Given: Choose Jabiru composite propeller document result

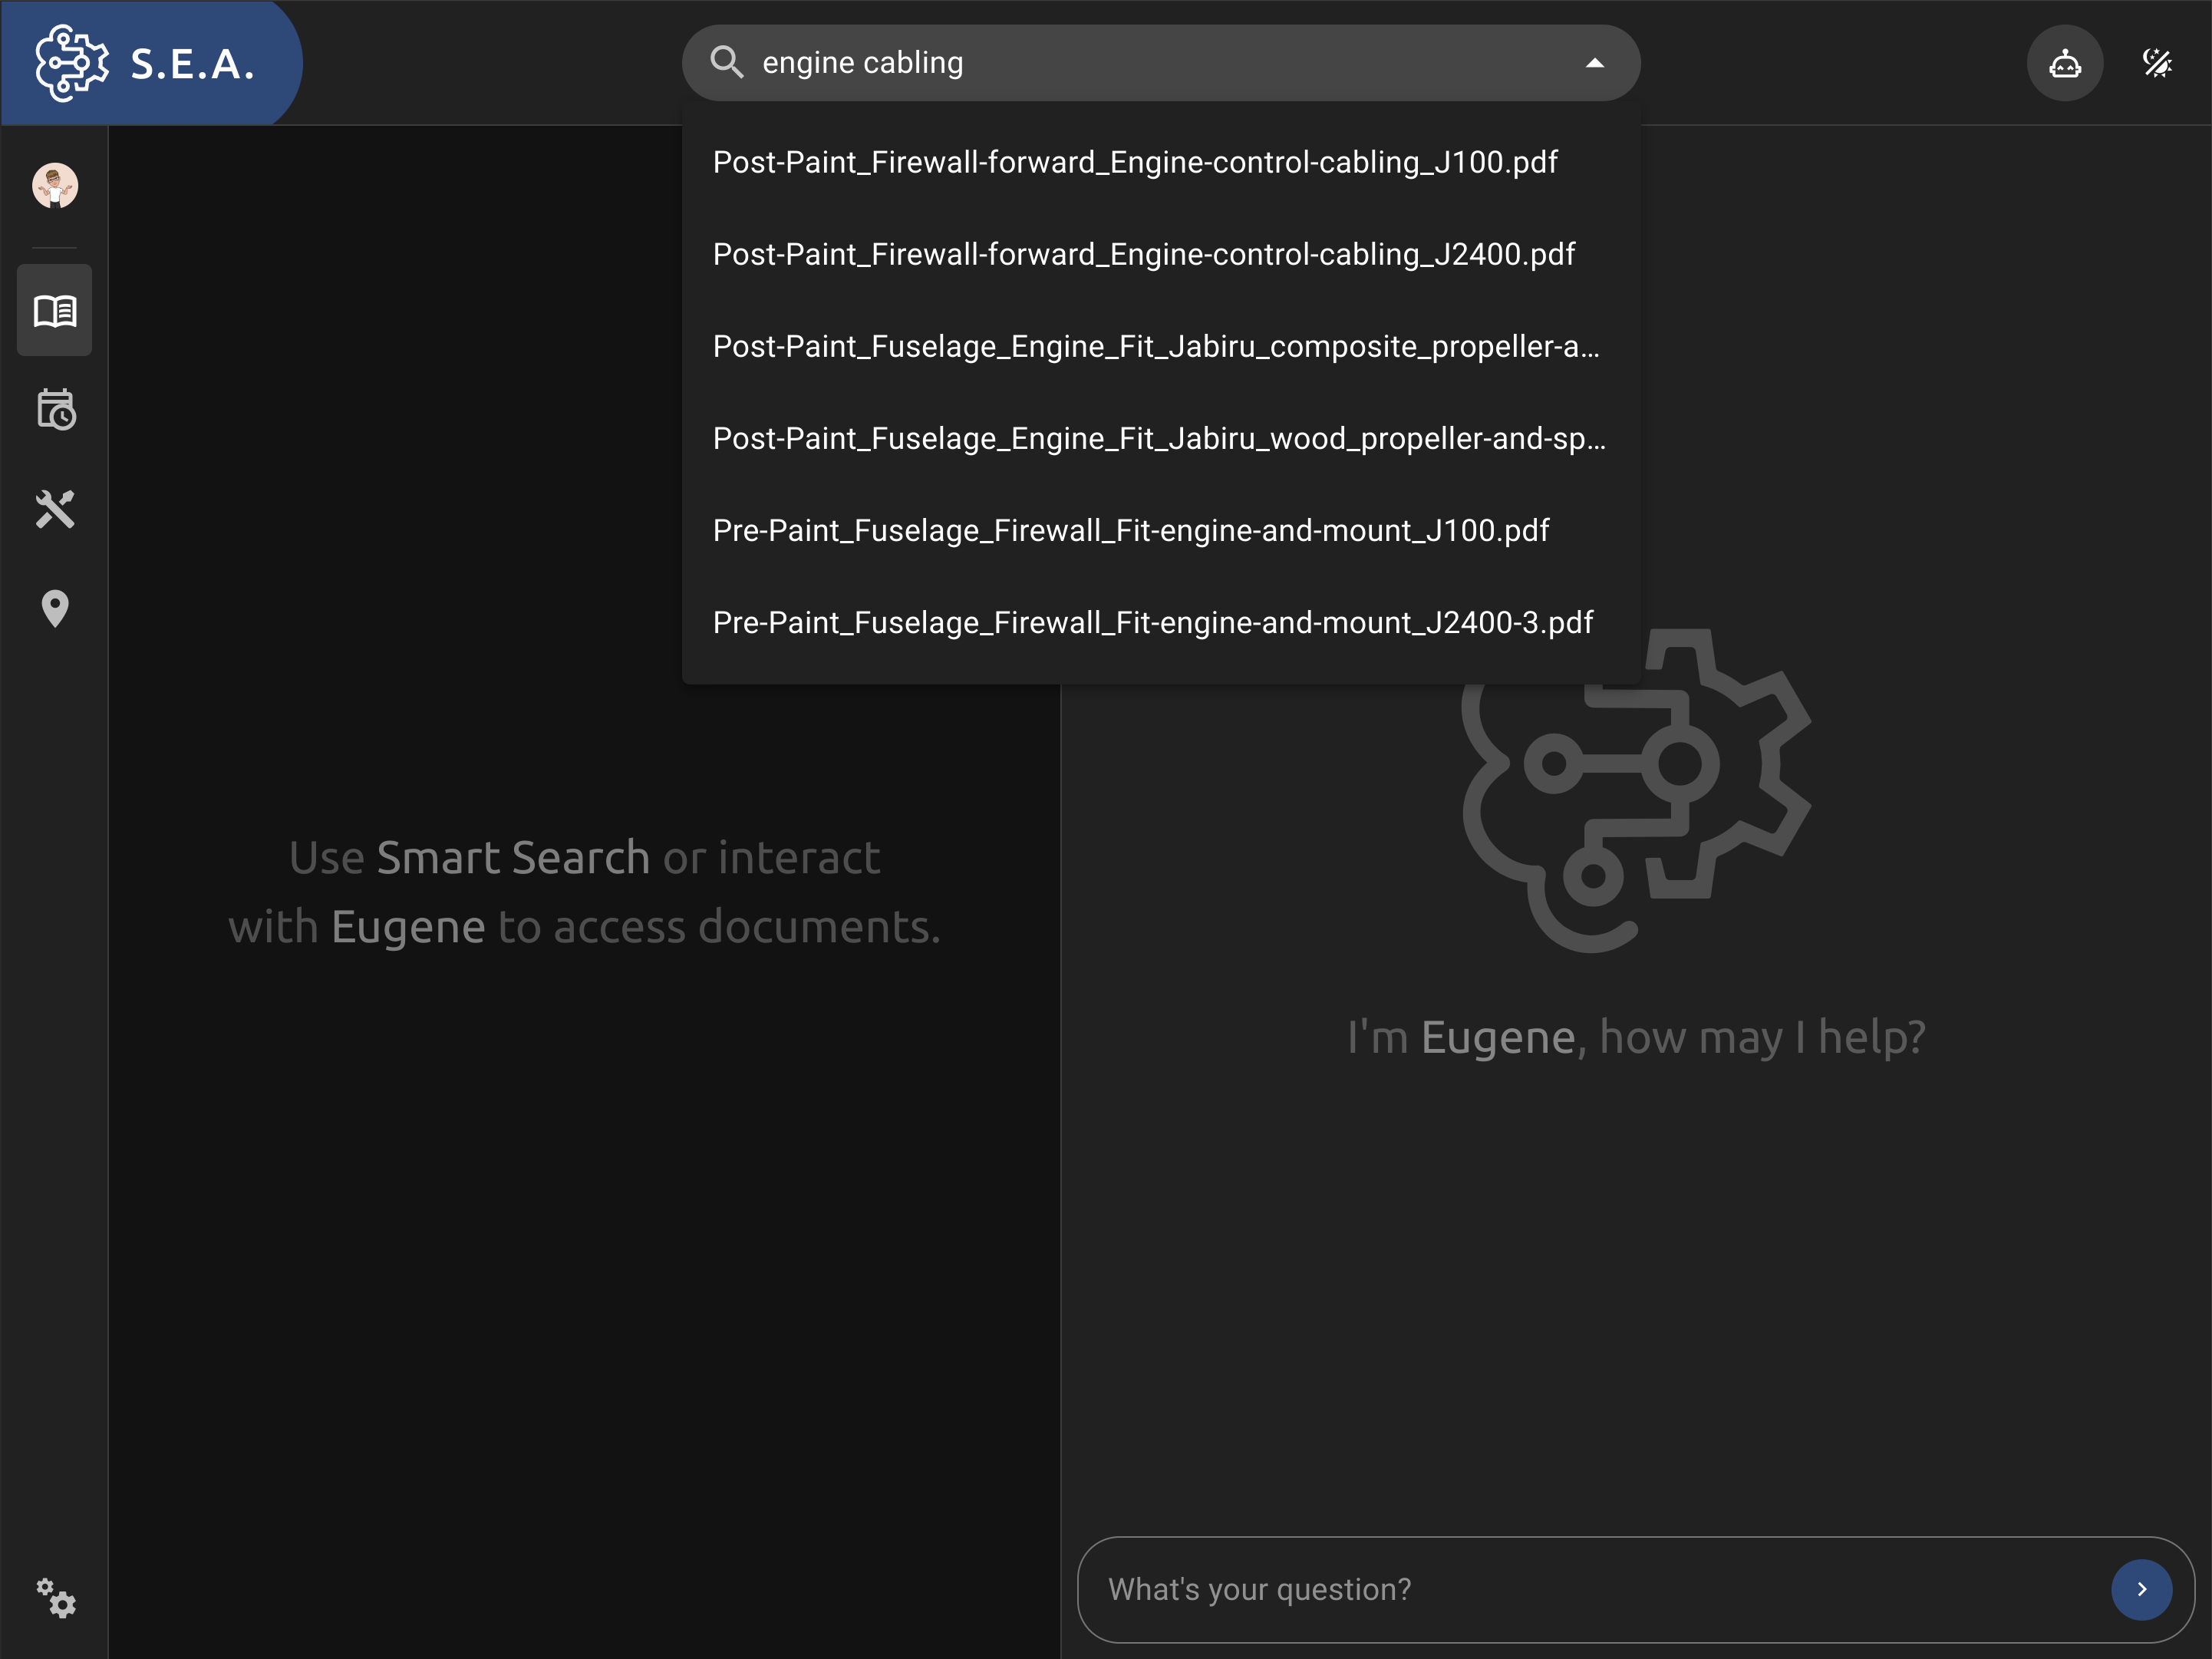Looking at the screenshot, I should click(1155, 346).
